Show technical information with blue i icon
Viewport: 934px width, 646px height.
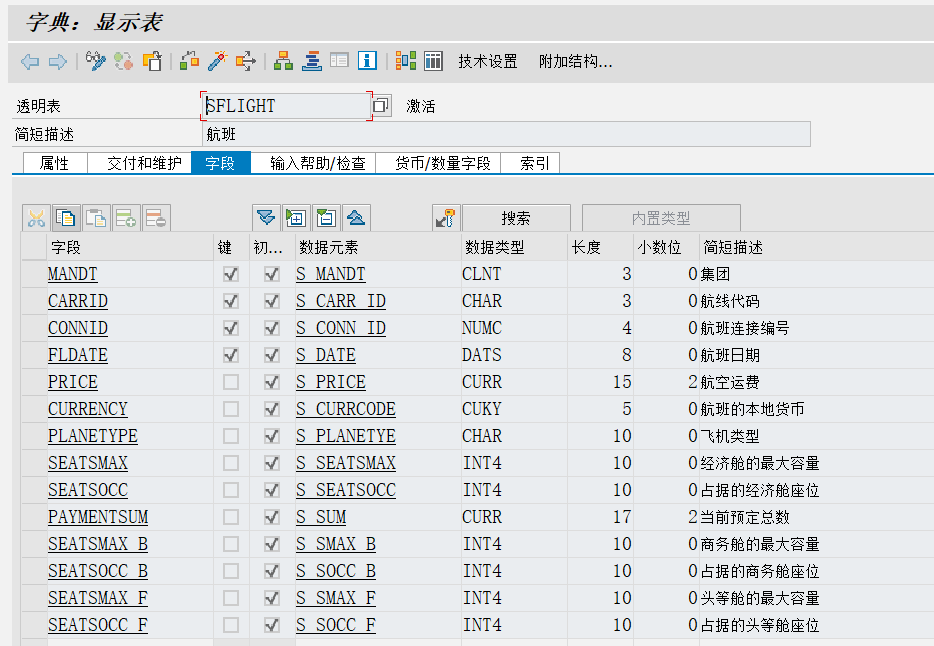click(x=366, y=61)
